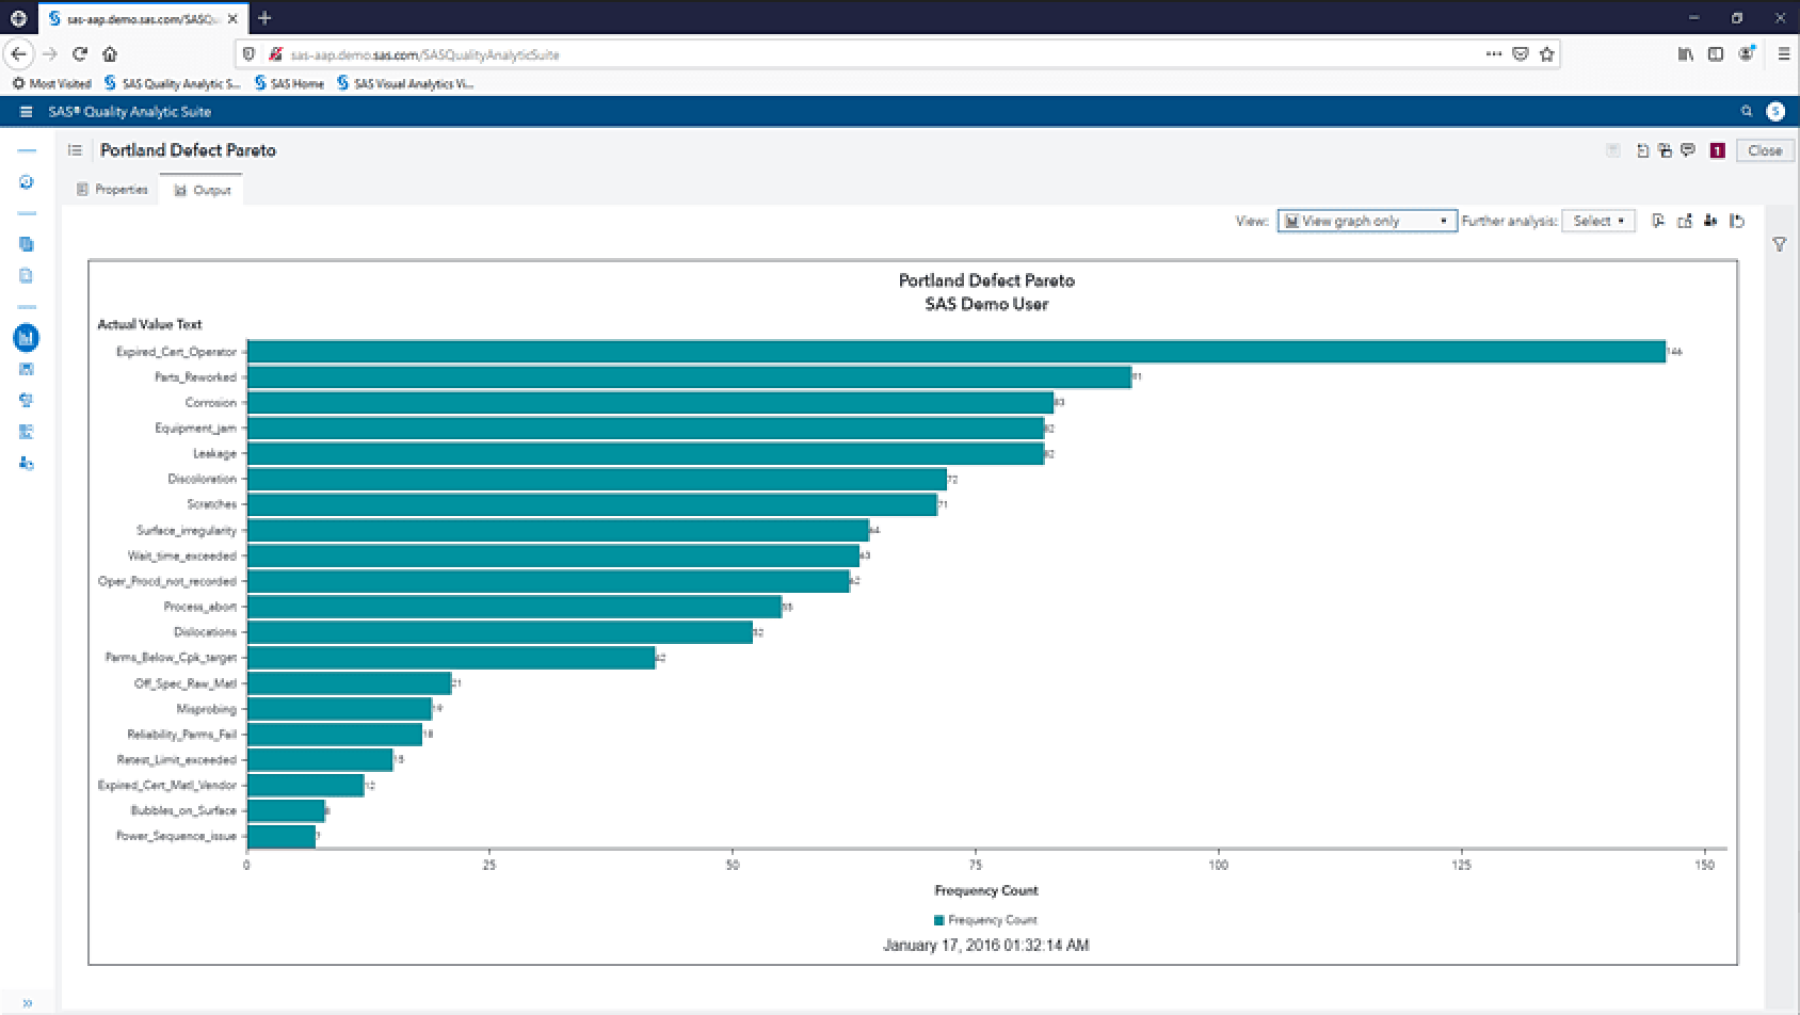Open the Firefox application menu
This screenshot has height=1015, width=1800.
pos(1783,54)
